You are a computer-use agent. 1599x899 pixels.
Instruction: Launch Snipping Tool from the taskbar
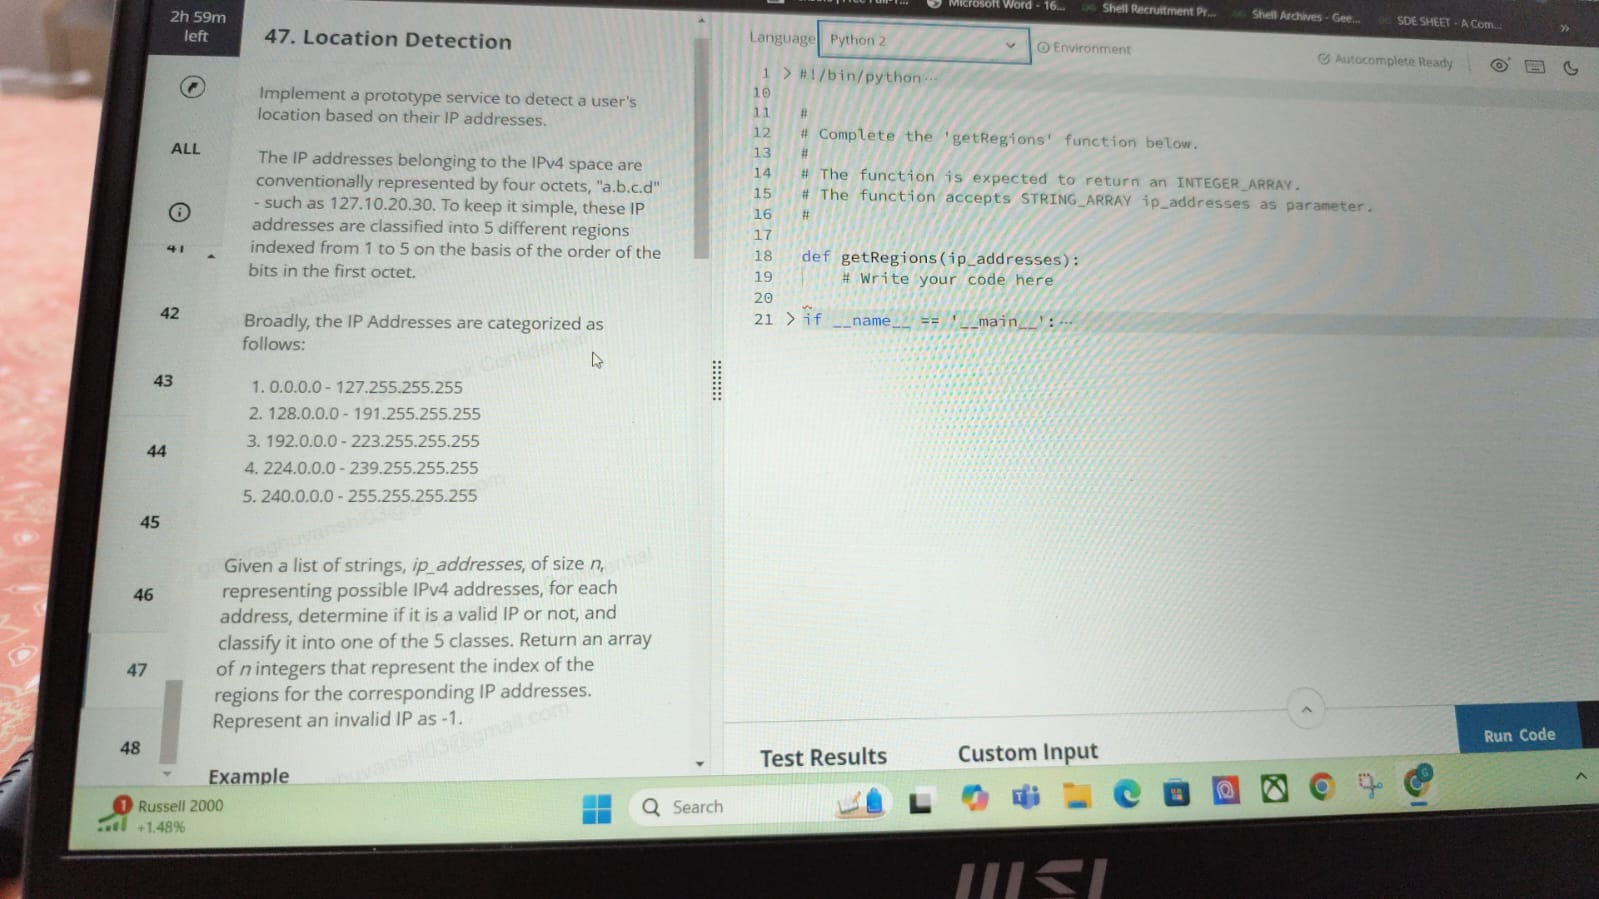pos(1370,786)
